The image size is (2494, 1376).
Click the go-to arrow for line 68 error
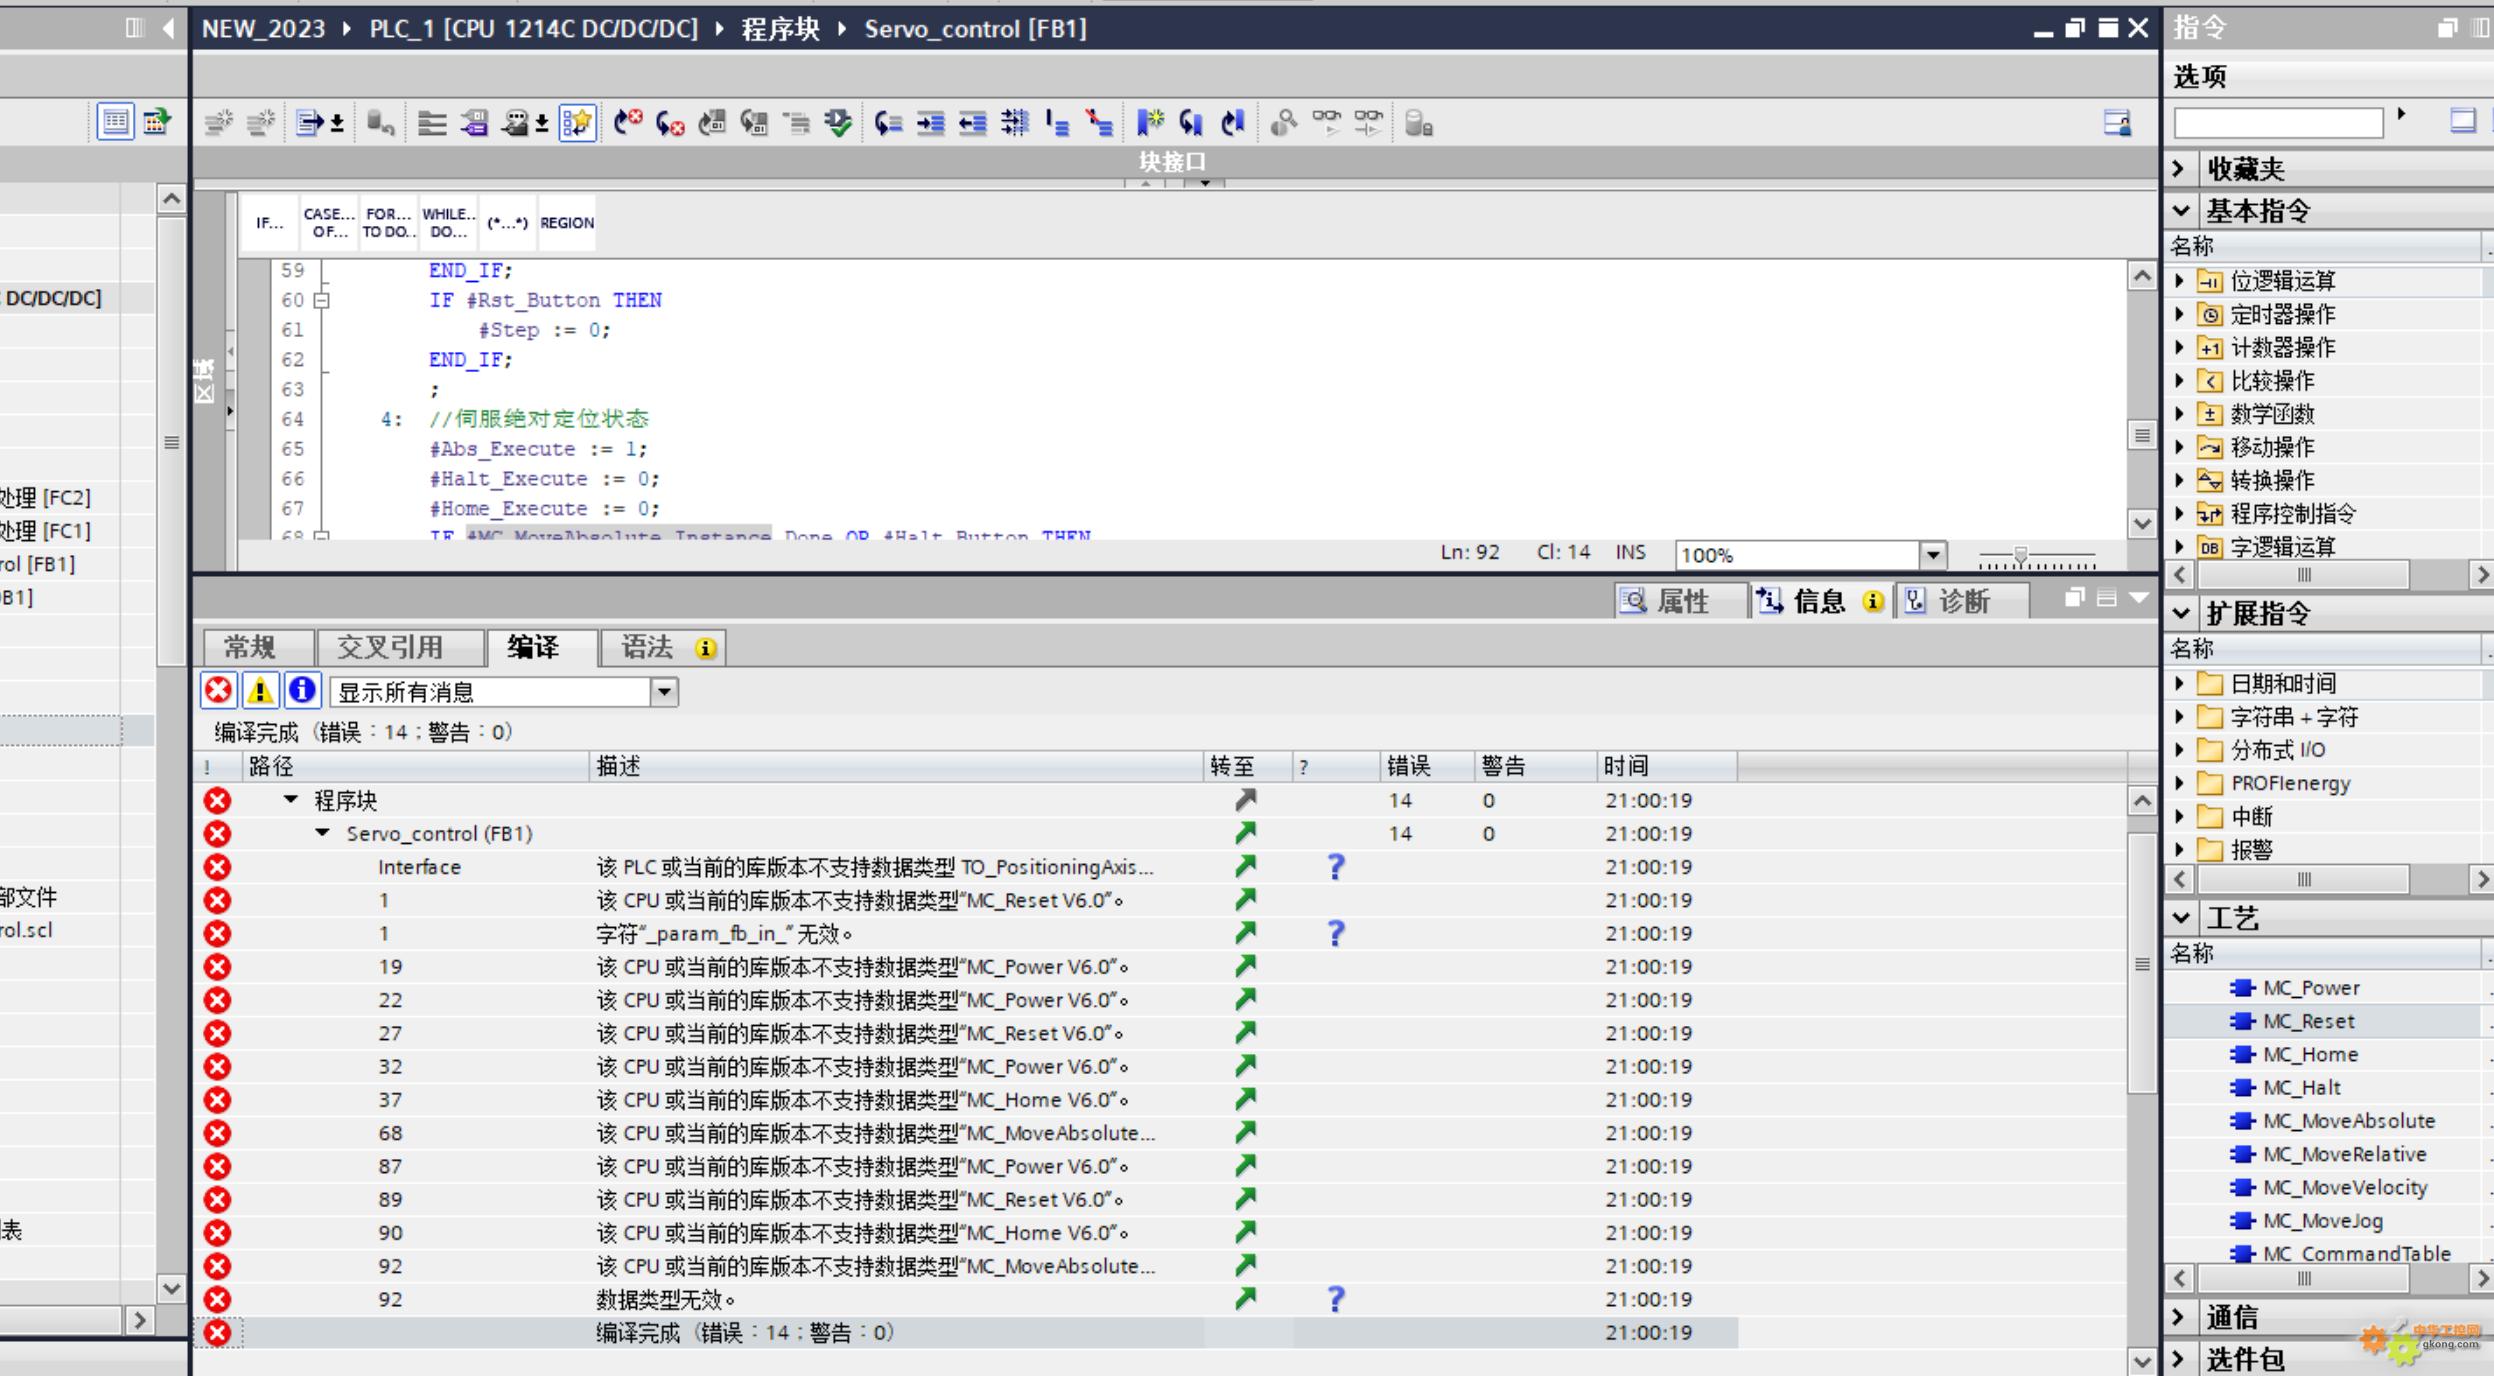tap(1245, 1132)
